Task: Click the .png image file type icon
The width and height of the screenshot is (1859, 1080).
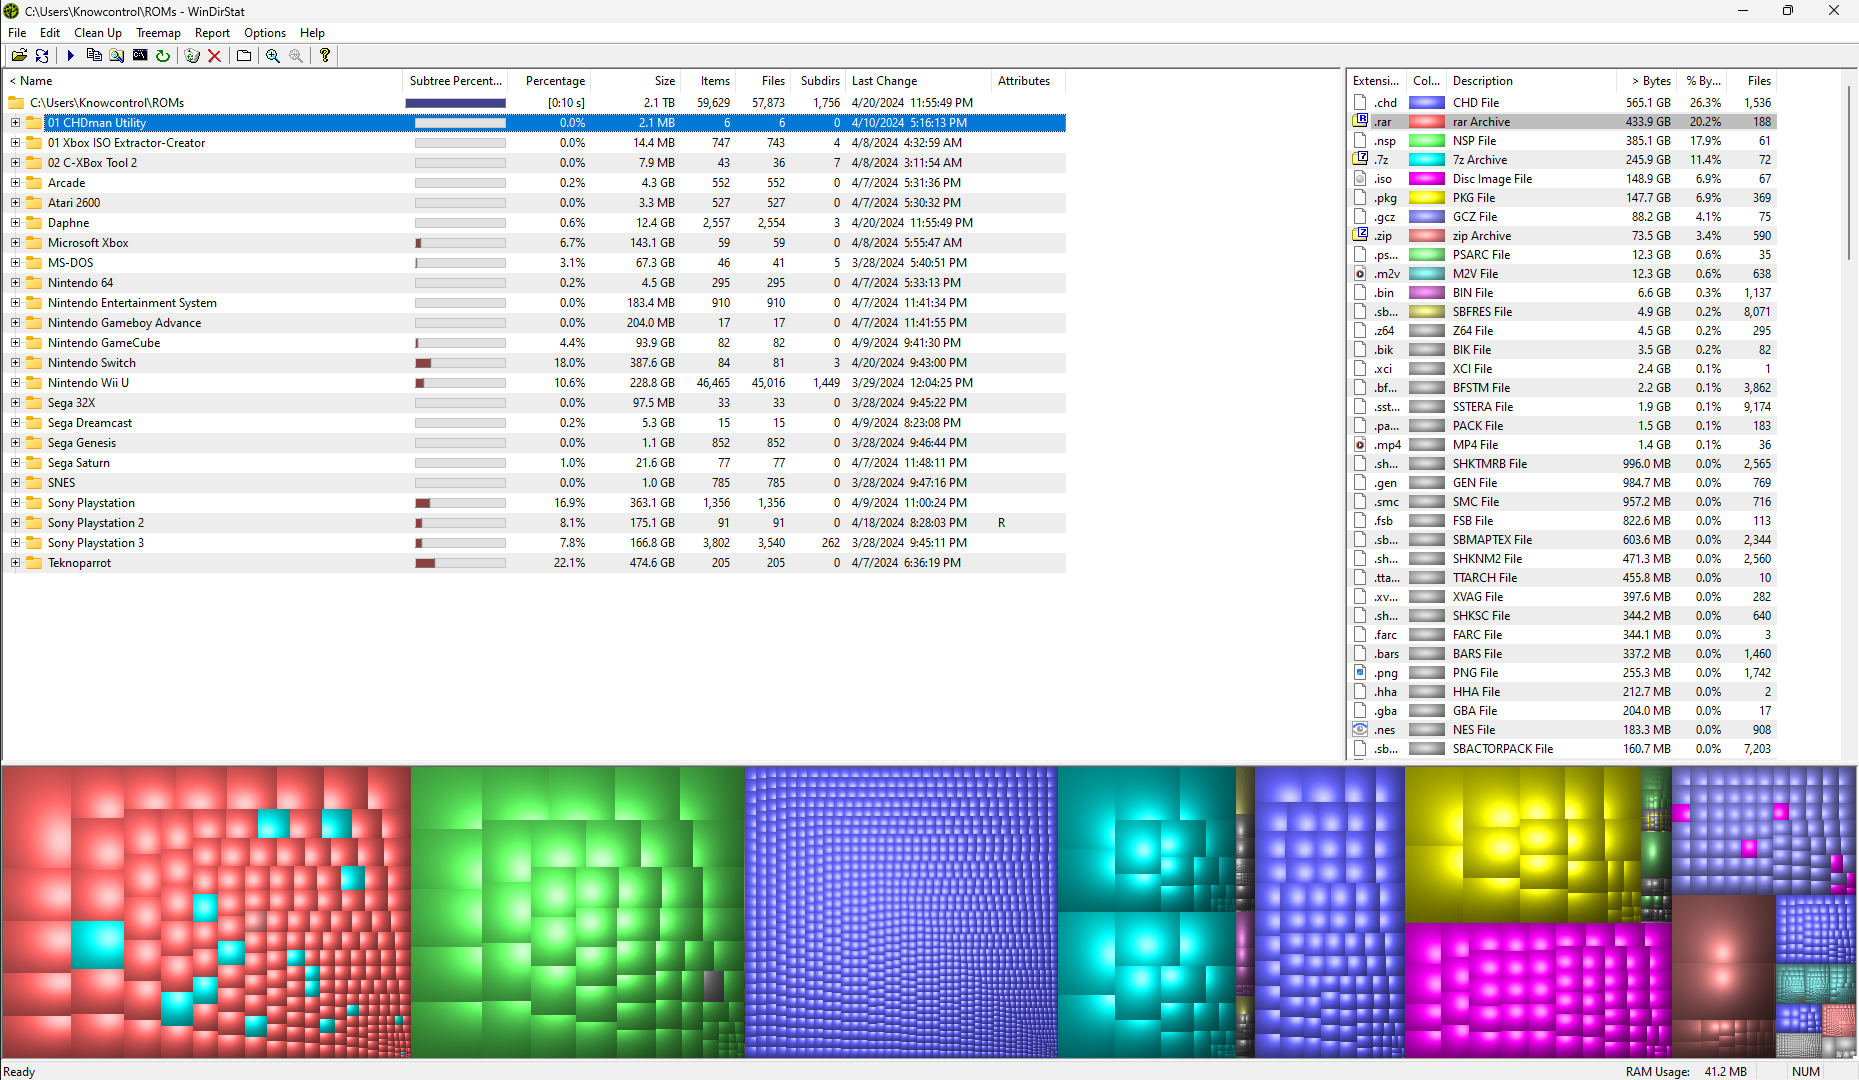Action: 1360,673
